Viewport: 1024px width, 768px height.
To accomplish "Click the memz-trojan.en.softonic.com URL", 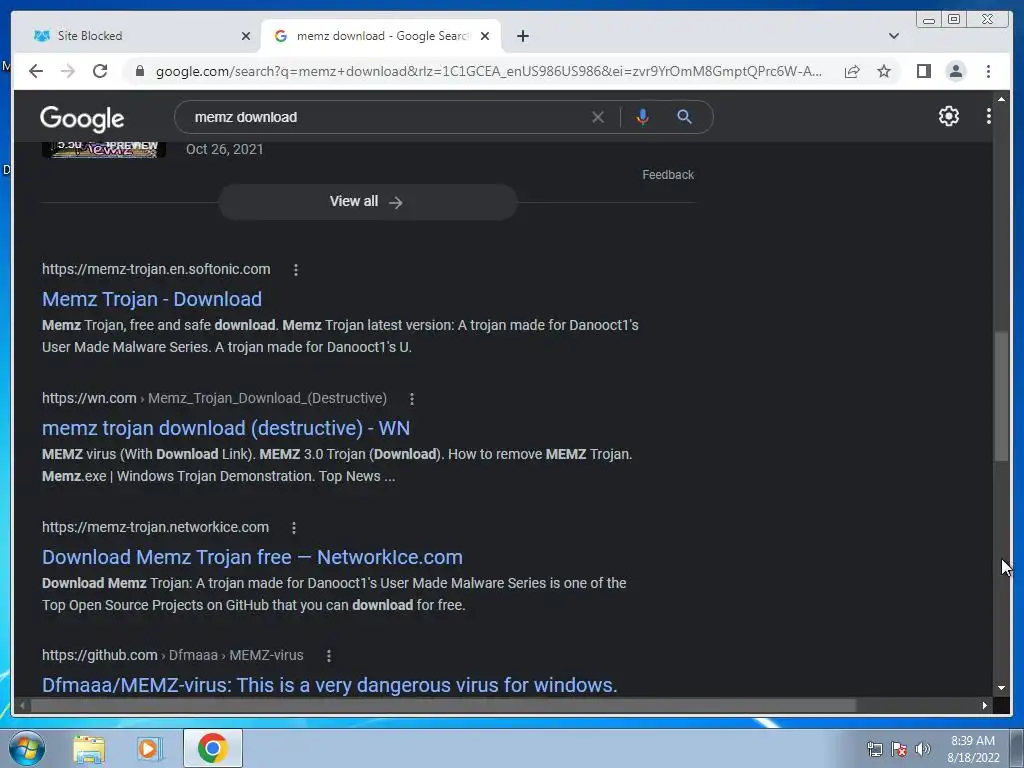I will click(x=156, y=269).
